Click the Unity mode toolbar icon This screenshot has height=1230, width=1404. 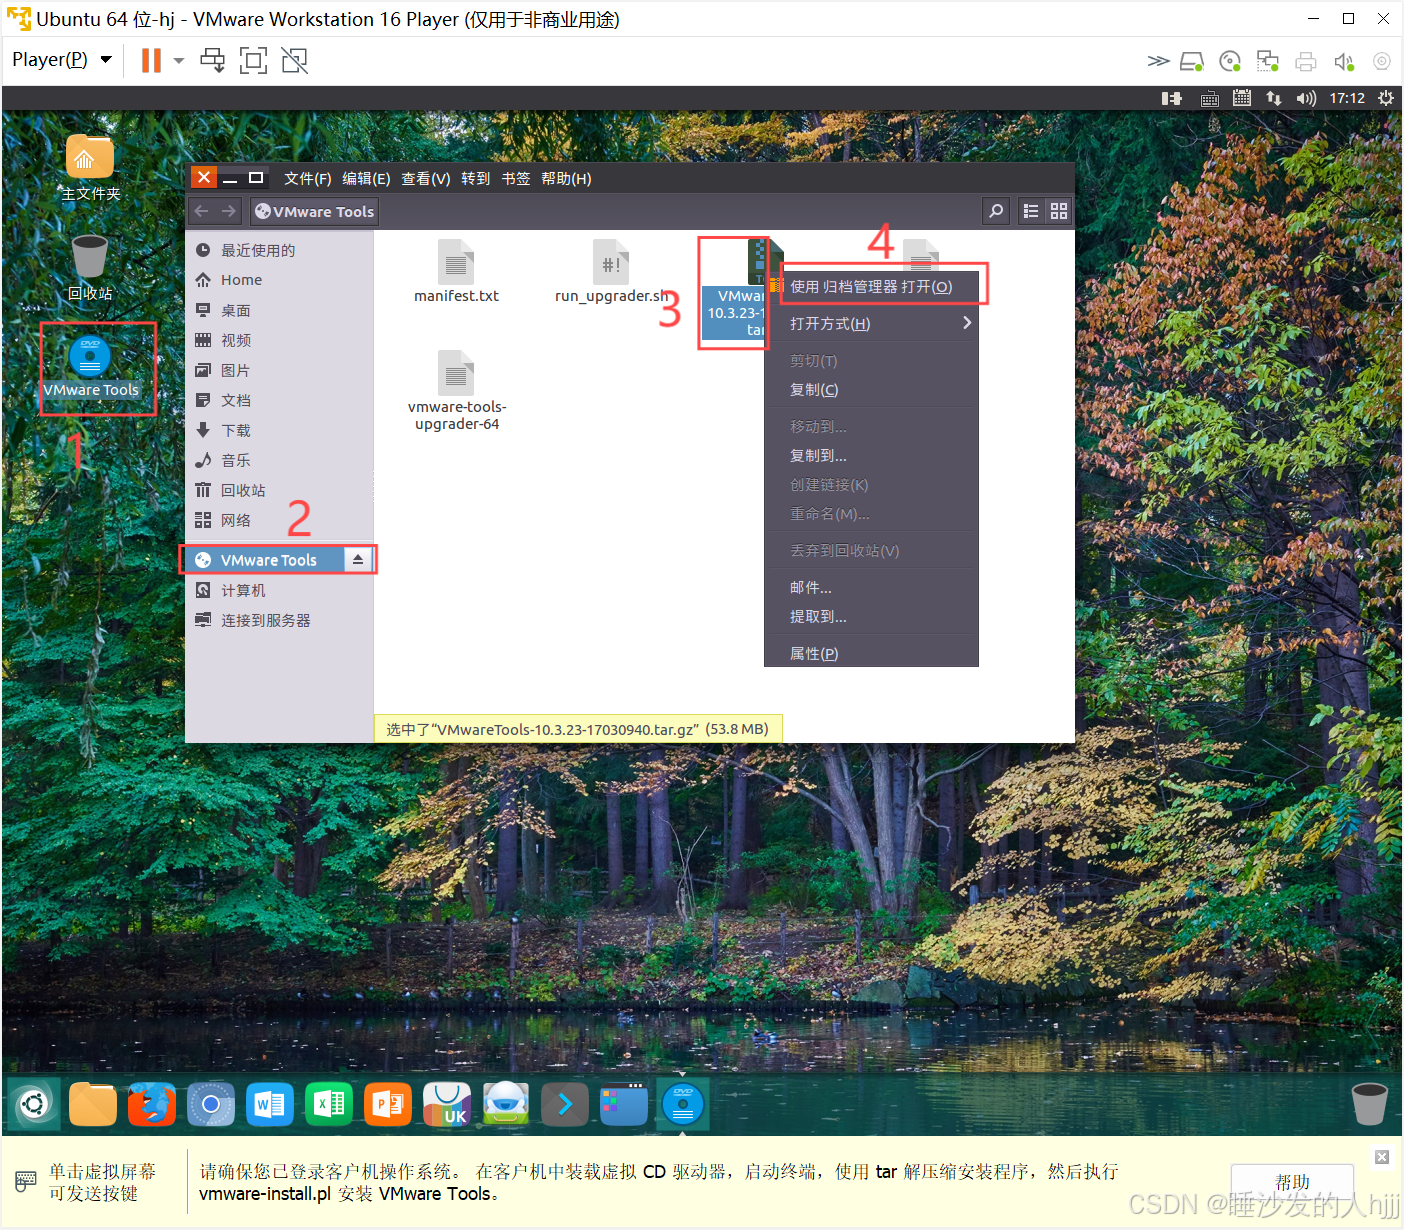(295, 61)
